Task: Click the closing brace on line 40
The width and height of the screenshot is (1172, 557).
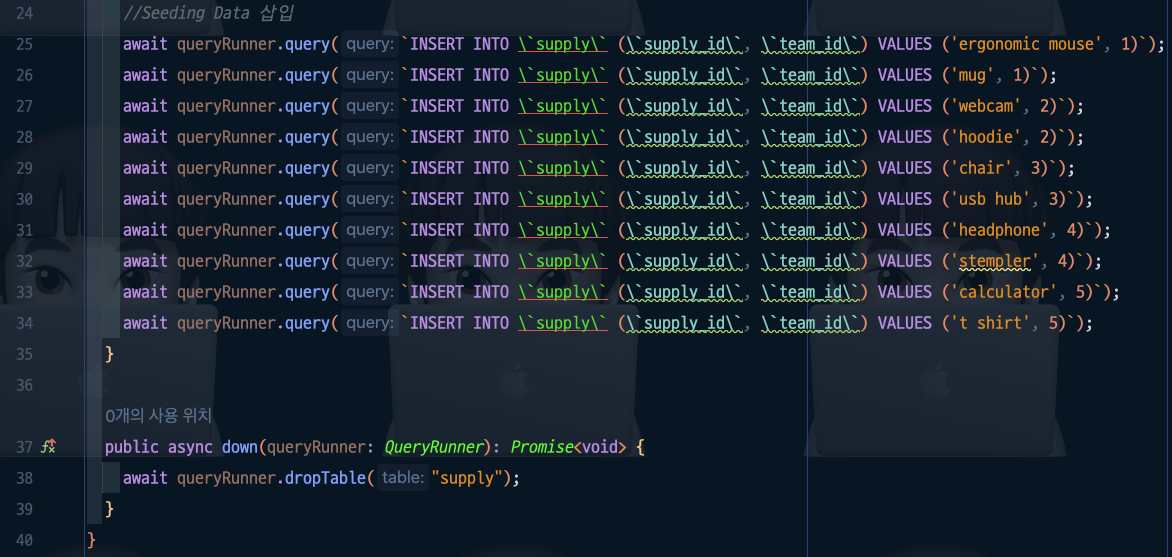Action: pos(92,540)
